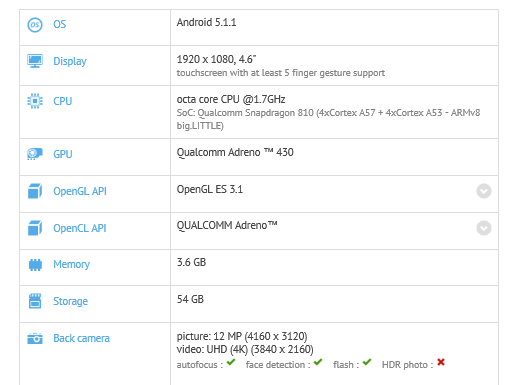
Task: Click the OpenGL API cube icon
Action: (35, 191)
